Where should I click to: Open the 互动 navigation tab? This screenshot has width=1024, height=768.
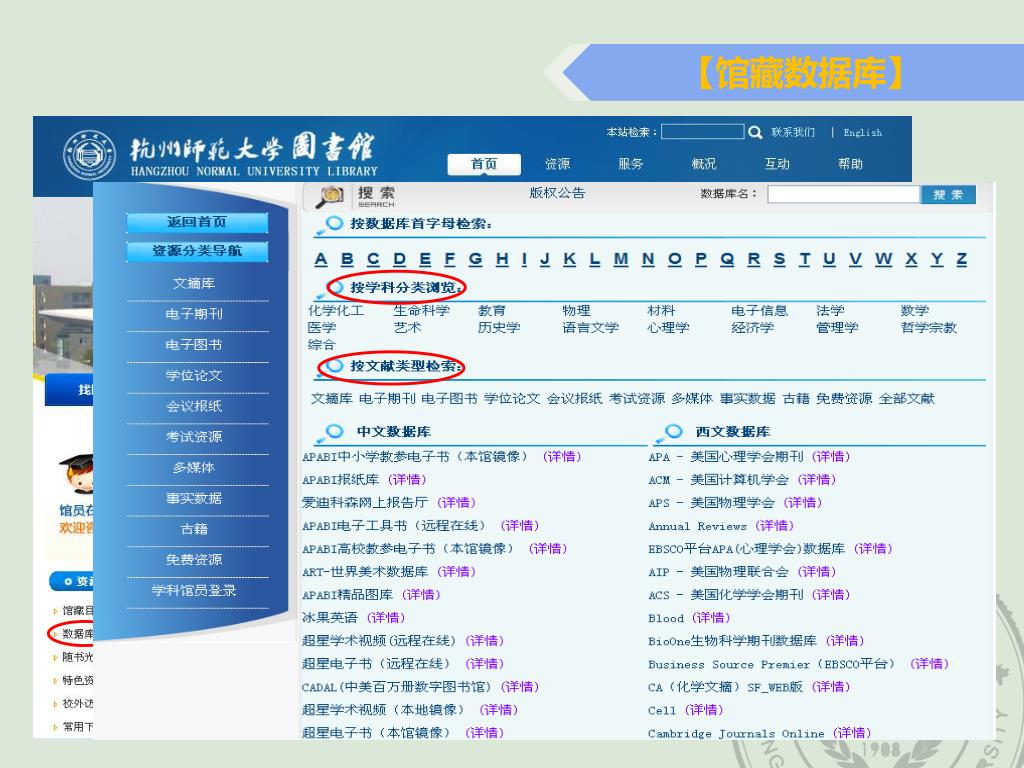(x=776, y=164)
